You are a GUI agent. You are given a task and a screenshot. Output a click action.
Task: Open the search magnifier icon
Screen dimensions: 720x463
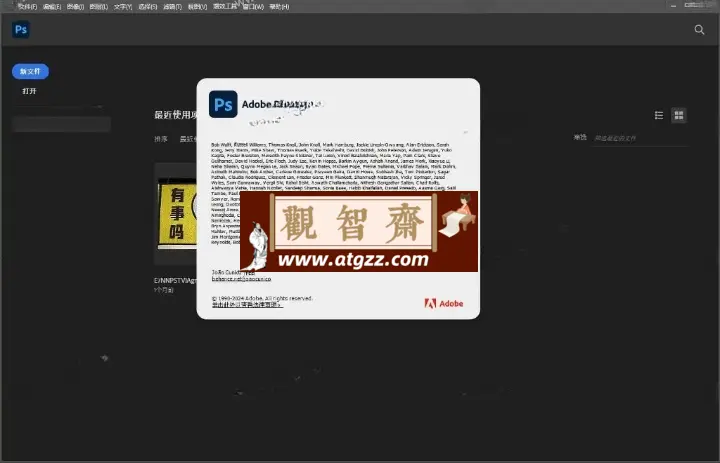tap(699, 30)
